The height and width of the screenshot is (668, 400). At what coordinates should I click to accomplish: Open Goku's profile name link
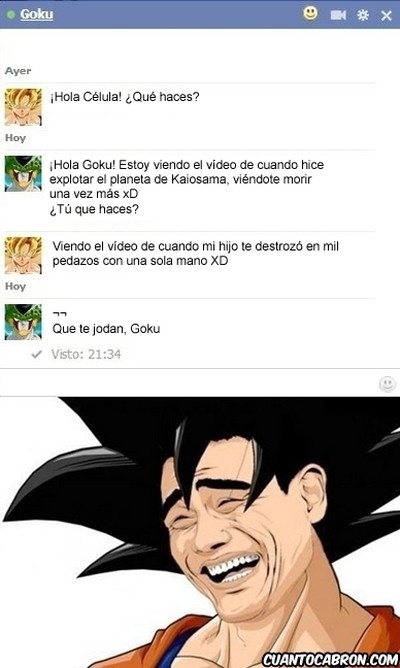coord(37,14)
